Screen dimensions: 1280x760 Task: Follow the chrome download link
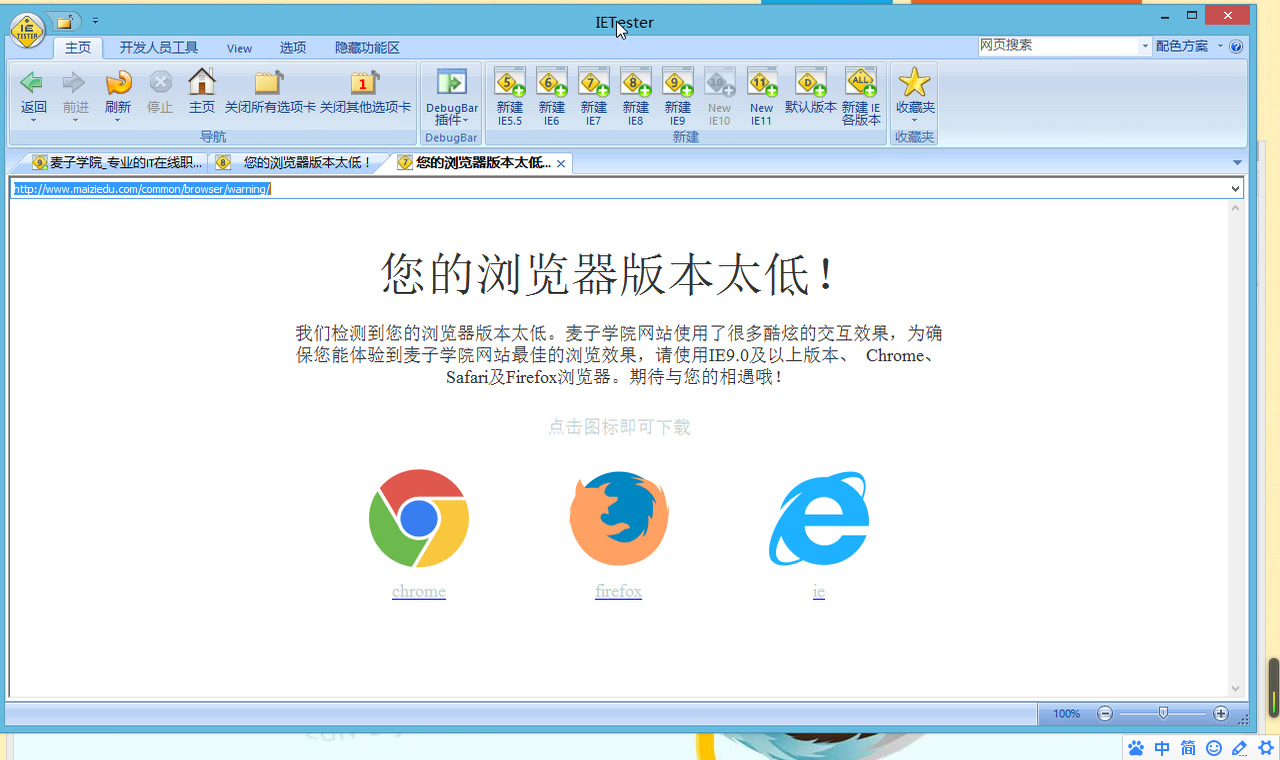tap(419, 591)
